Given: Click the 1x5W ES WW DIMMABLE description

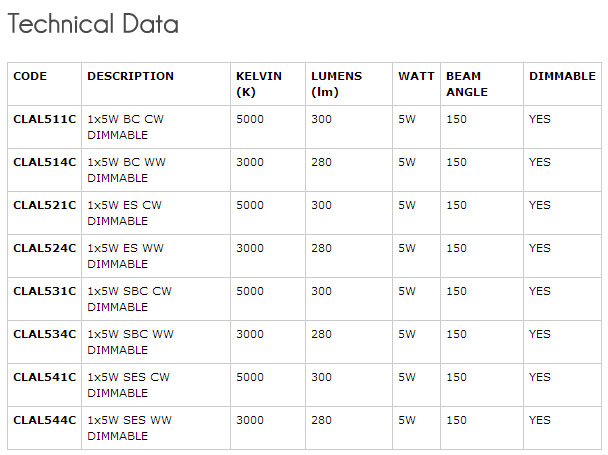Looking at the screenshot, I should click(x=125, y=256).
